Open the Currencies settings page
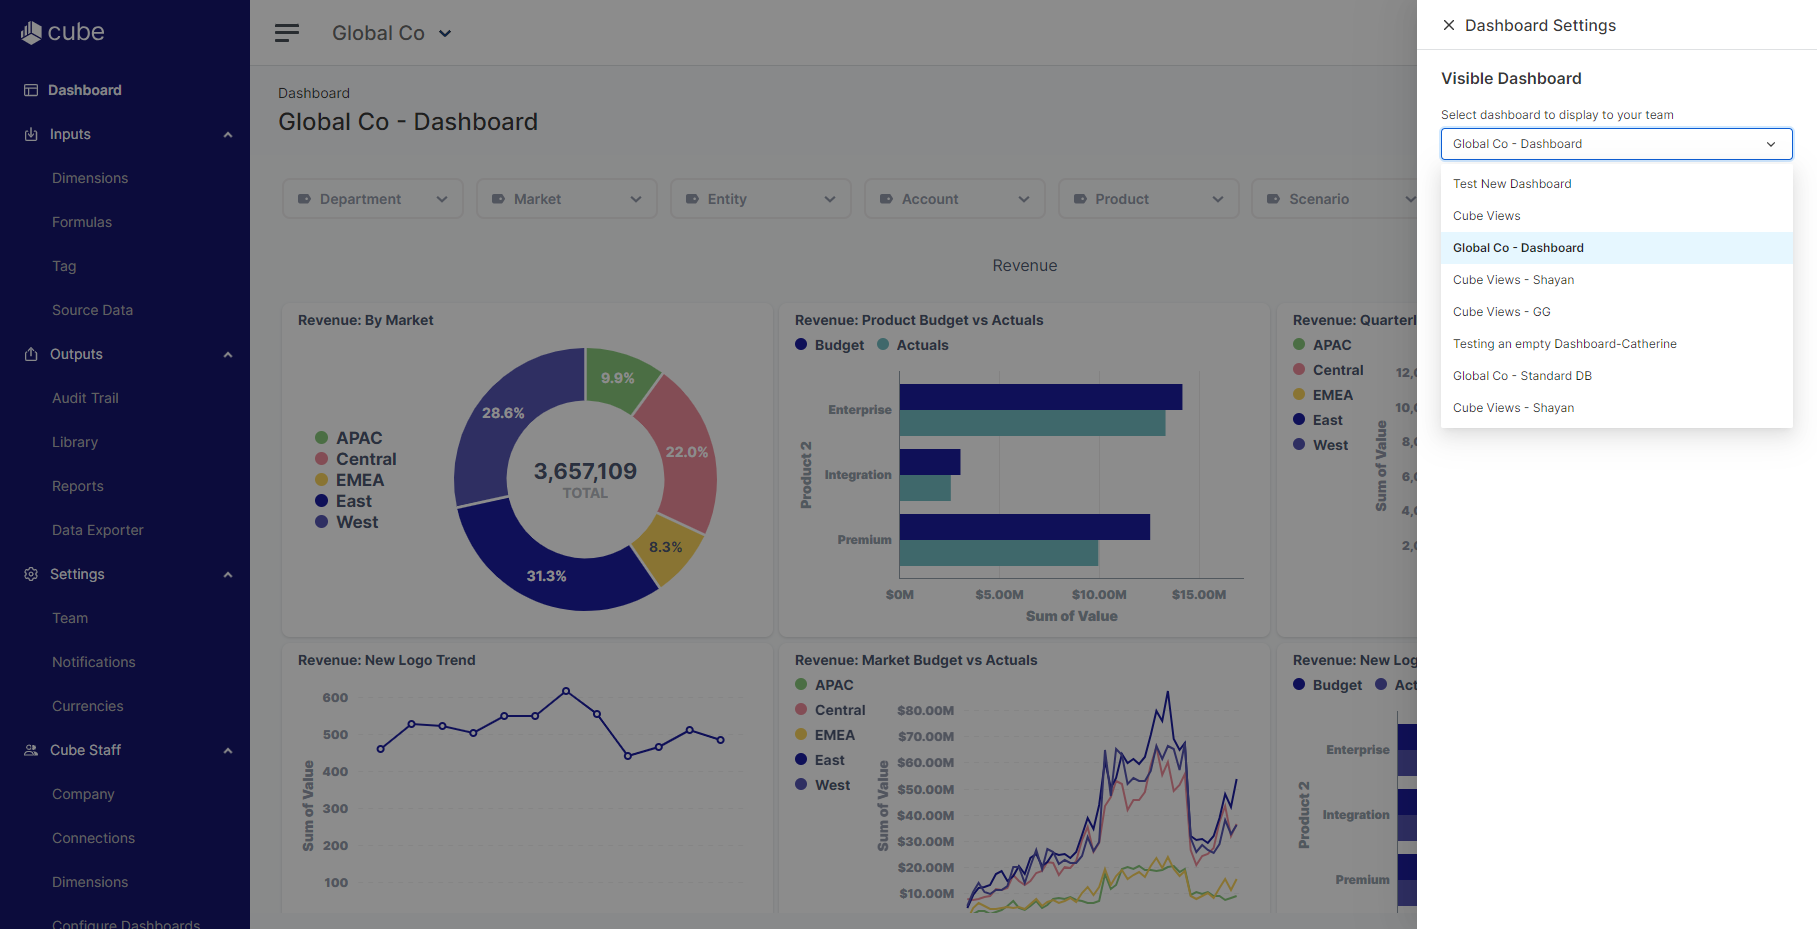The width and height of the screenshot is (1817, 929). tap(88, 706)
